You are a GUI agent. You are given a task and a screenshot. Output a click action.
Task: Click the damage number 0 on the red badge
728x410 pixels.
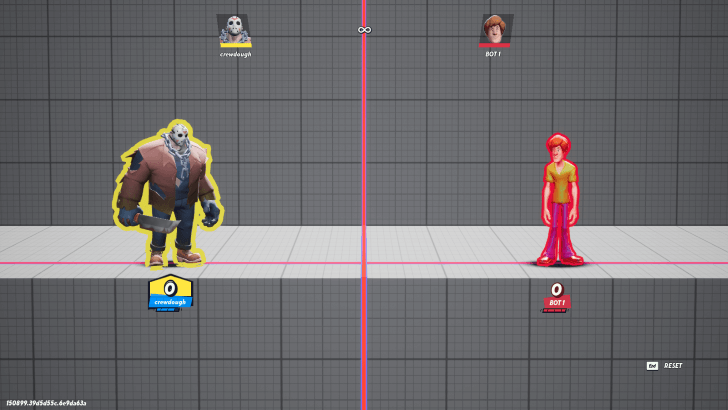pyautogui.click(x=557, y=290)
